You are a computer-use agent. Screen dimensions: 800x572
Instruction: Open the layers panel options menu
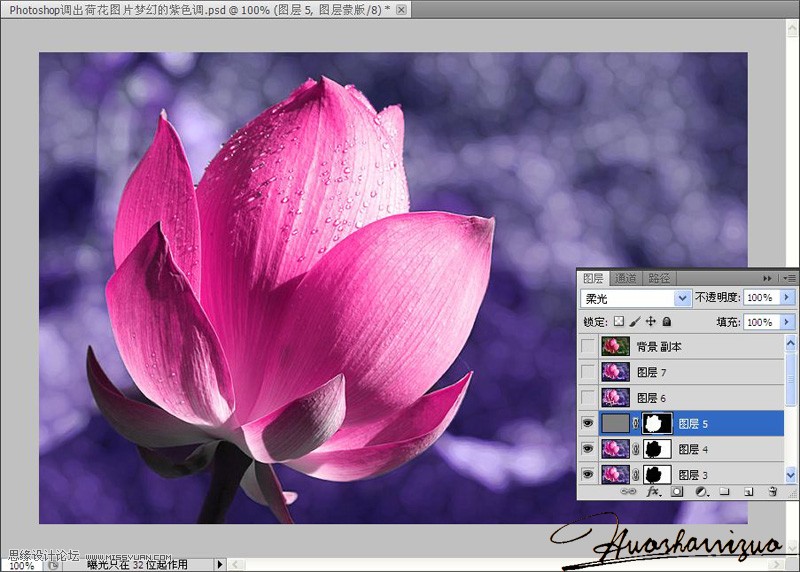[789, 278]
